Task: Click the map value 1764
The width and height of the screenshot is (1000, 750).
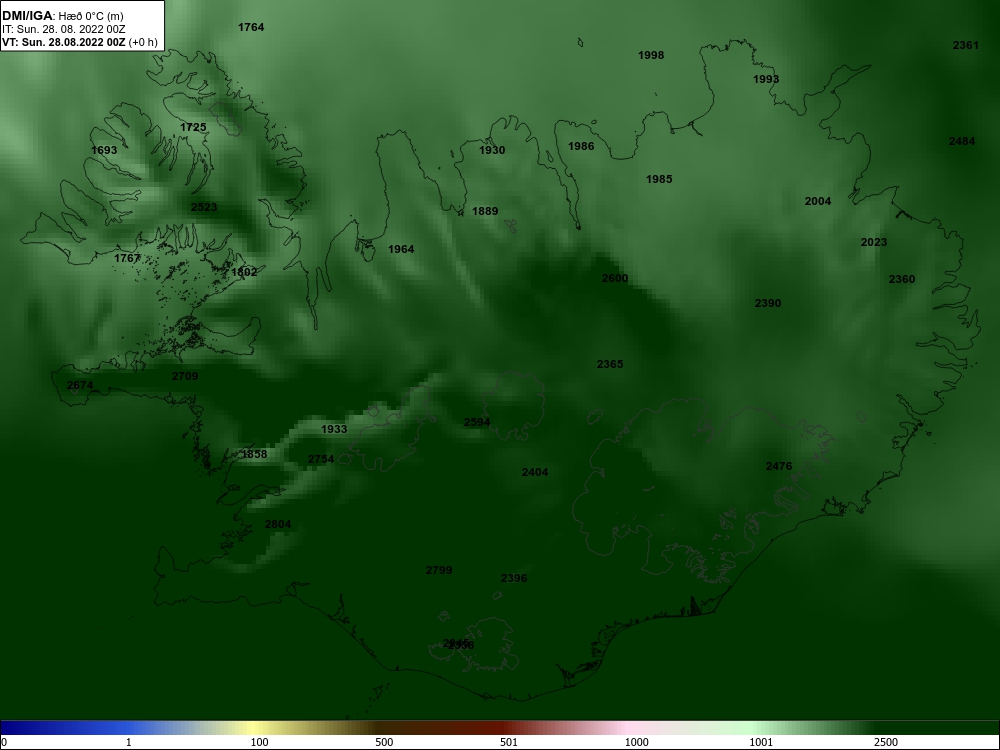Action: click(x=251, y=27)
